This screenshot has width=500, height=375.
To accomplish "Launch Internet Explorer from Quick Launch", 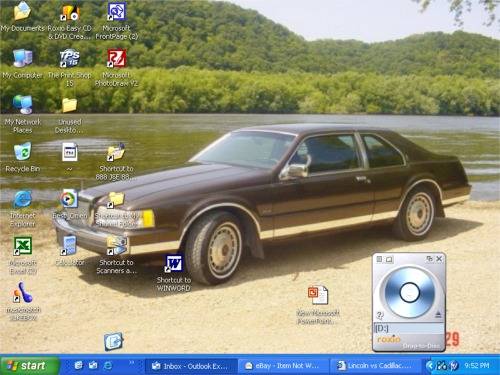I will coord(108,366).
